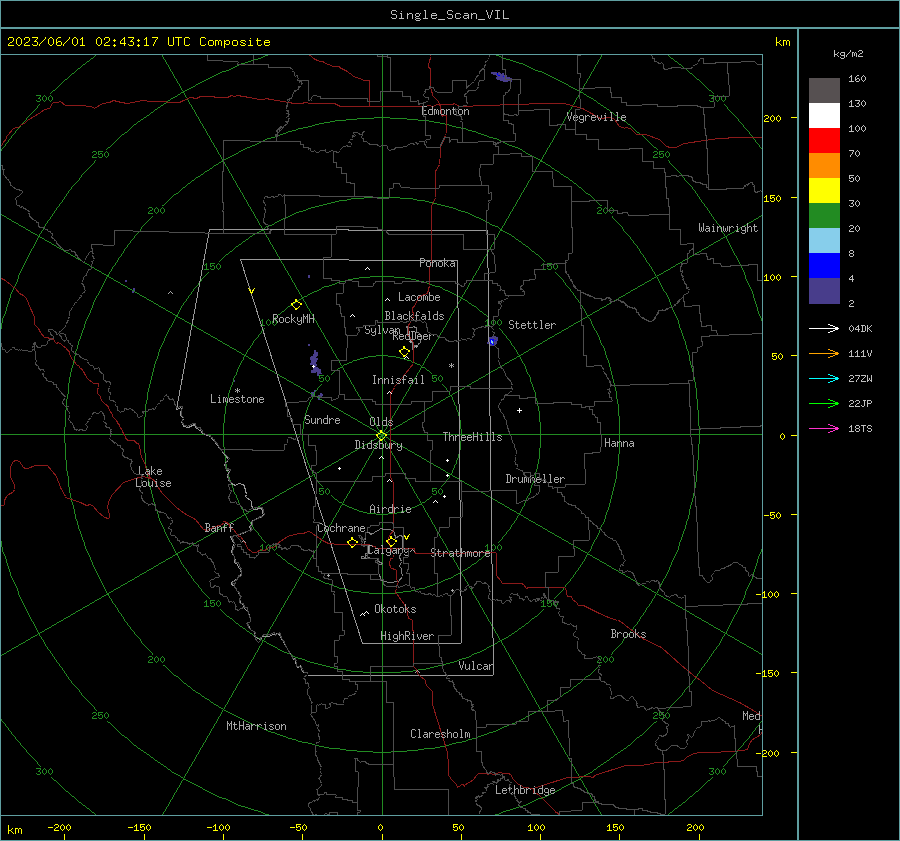Image resolution: width=900 pixels, height=841 pixels.
Task: Click the Ponoka label
Action: pyautogui.click(x=437, y=263)
